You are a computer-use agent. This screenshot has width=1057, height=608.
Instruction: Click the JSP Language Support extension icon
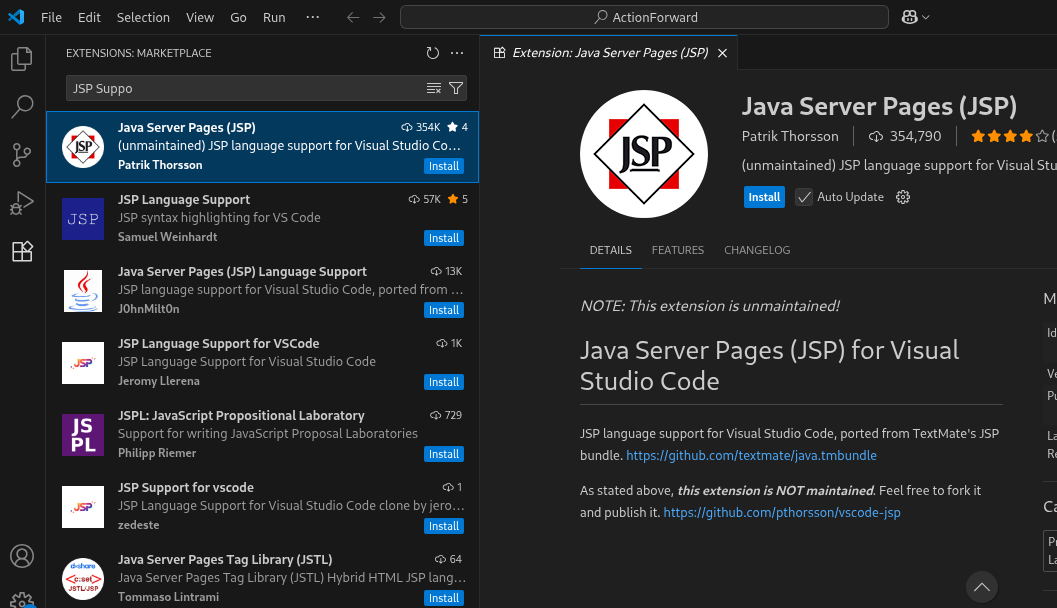click(83, 219)
